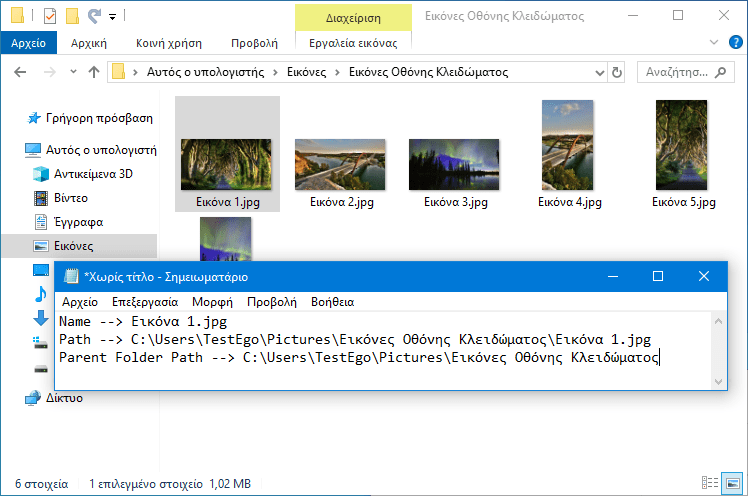
Task: Open the Μορφή menu in Notepad
Action: tap(212, 301)
